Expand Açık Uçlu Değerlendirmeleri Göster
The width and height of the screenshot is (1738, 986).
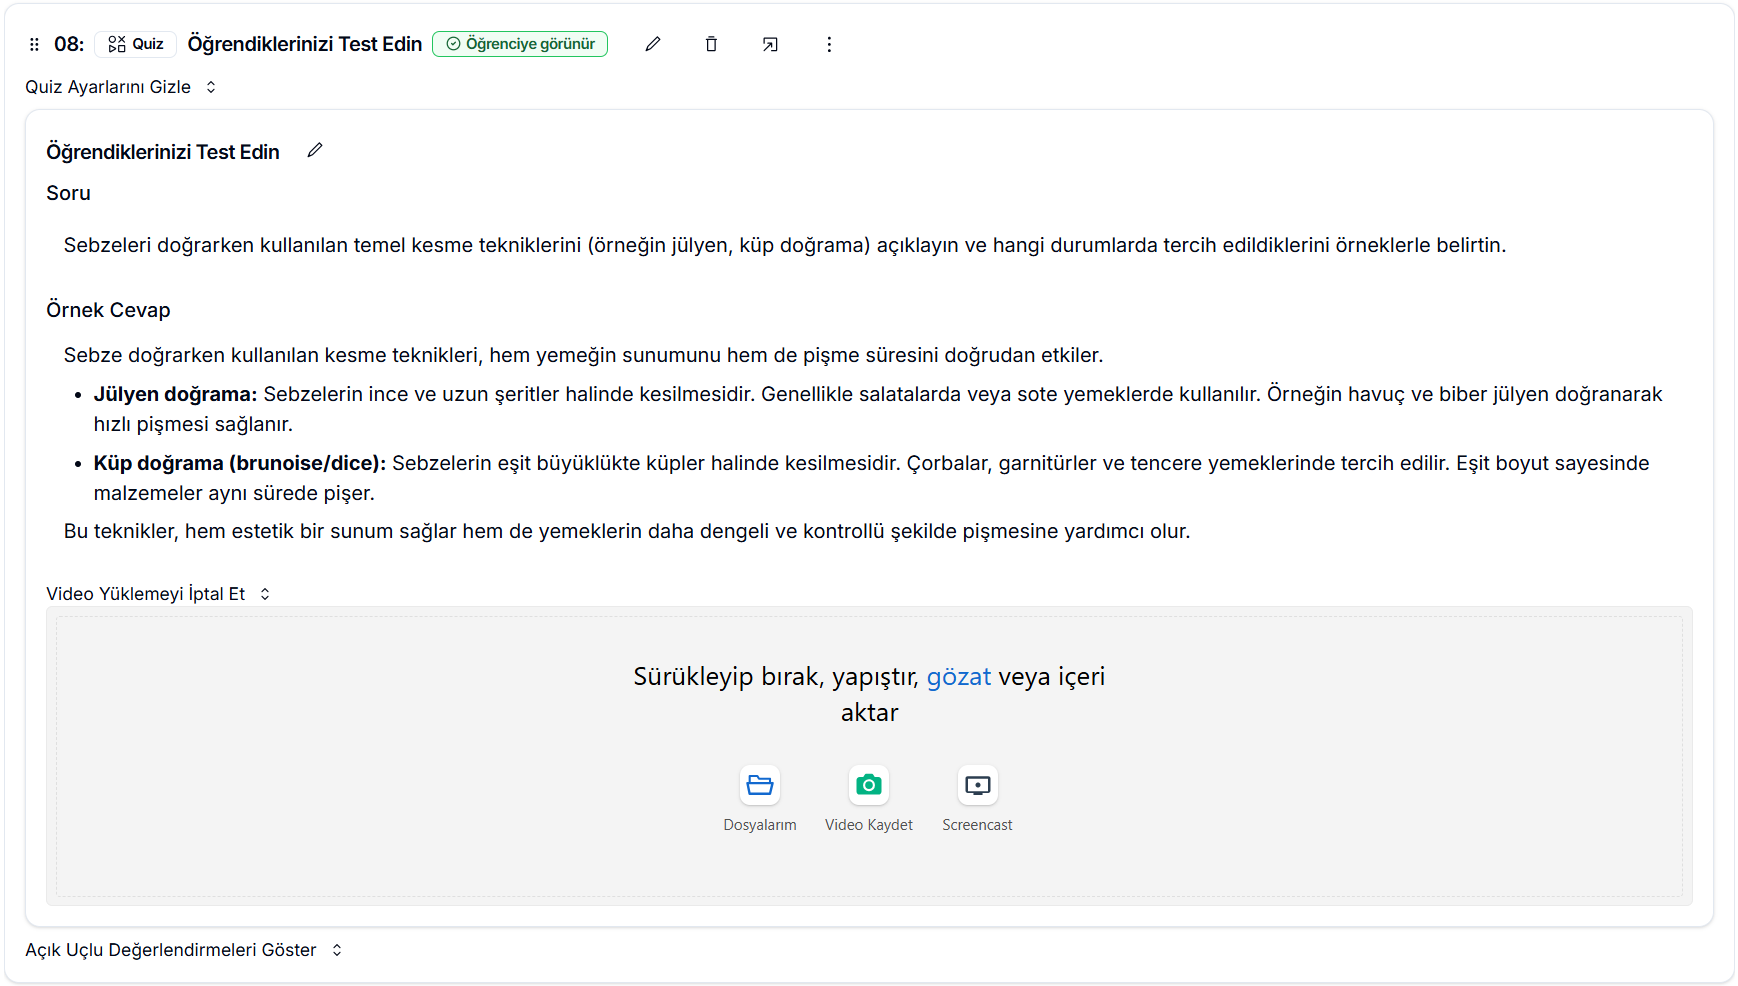tap(184, 950)
